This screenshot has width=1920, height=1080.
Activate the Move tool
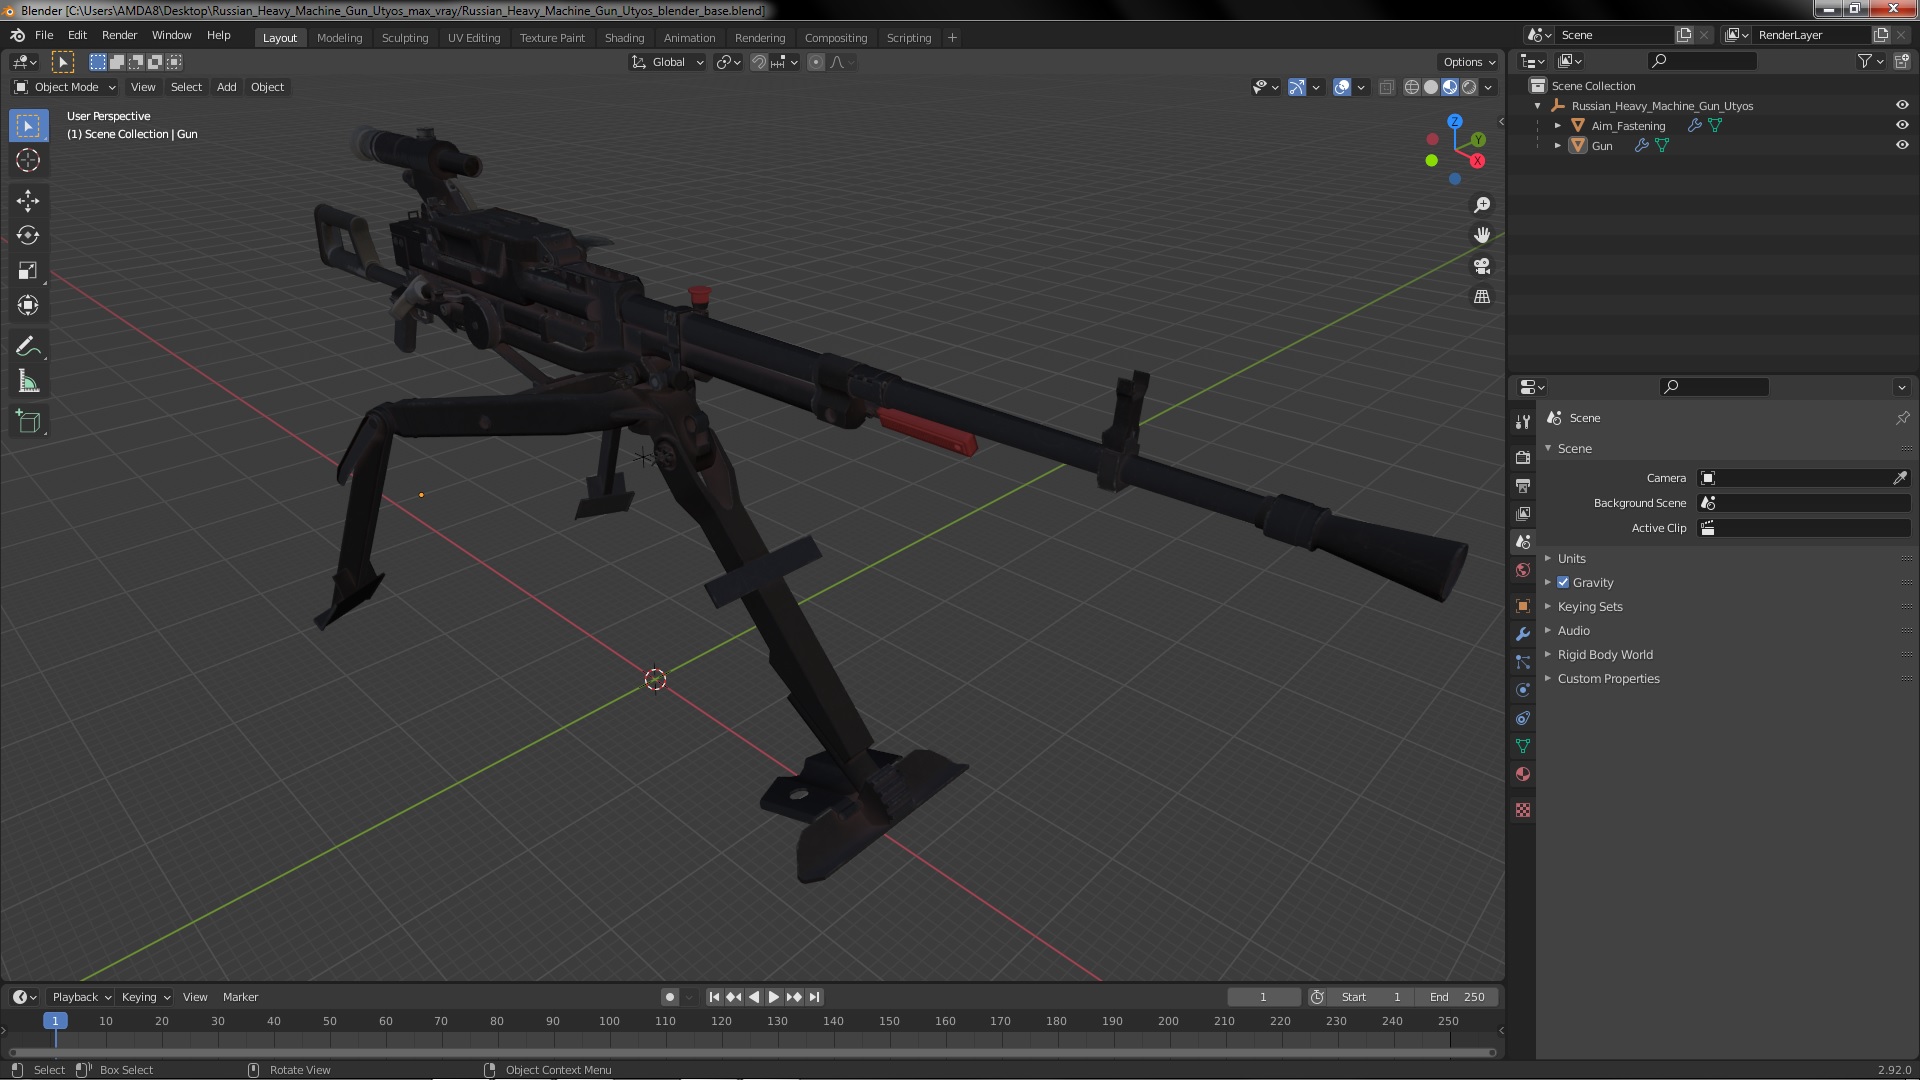28,201
